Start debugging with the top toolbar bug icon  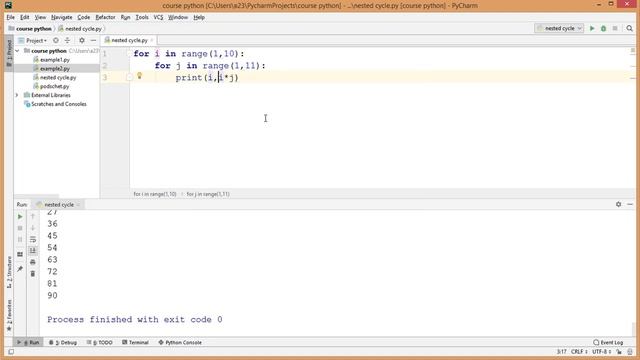pos(603,28)
